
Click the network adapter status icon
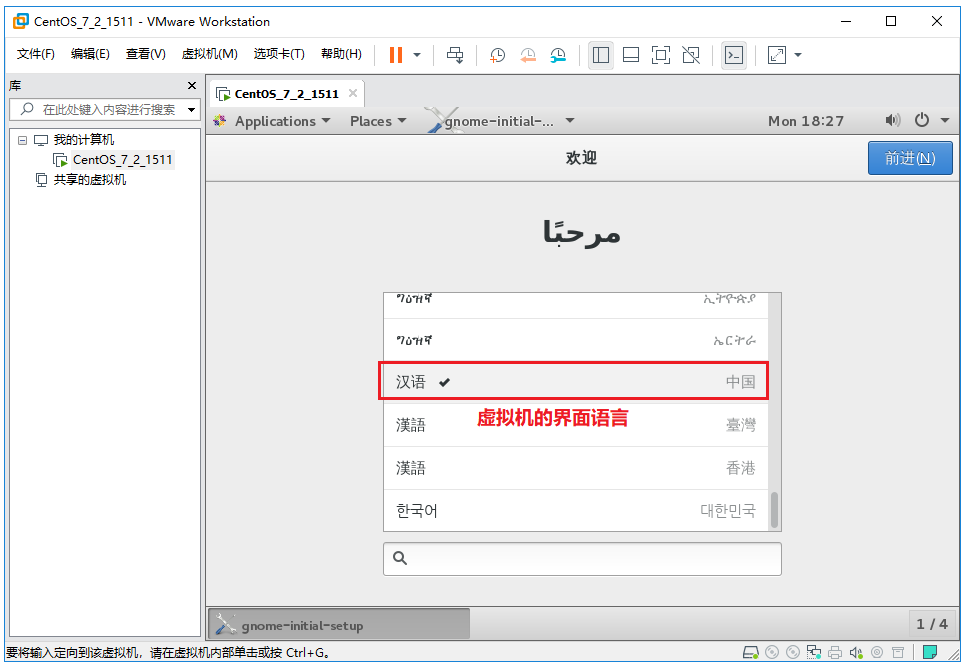[814, 652]
